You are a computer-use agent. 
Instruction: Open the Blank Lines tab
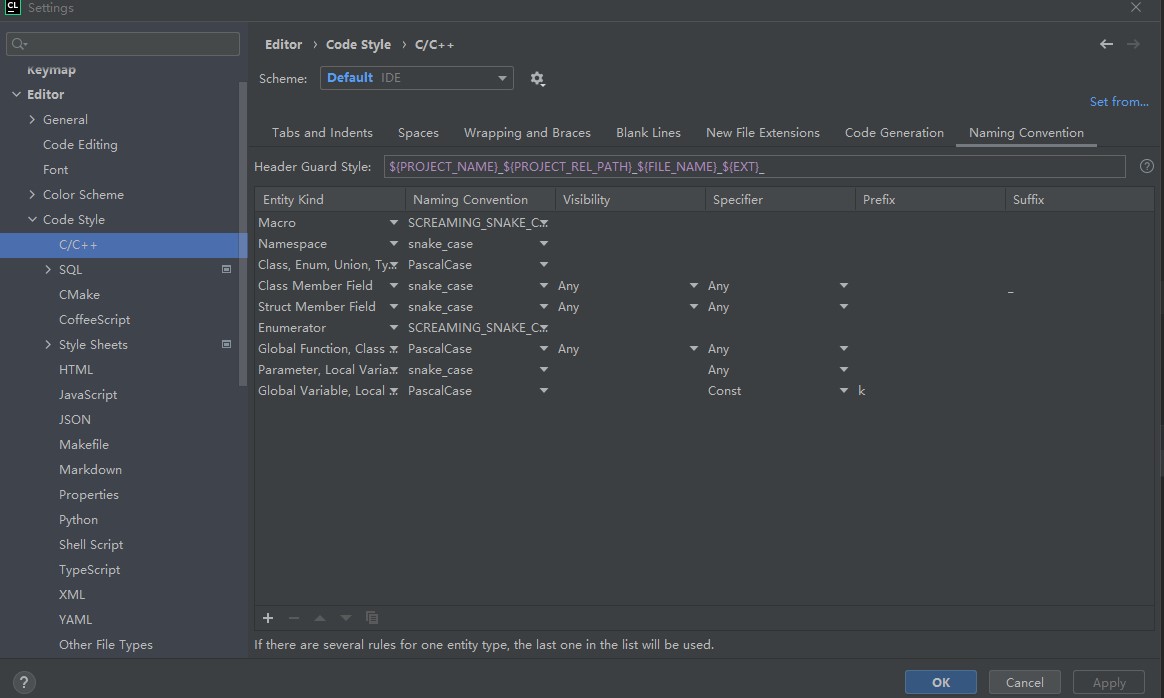tap(648, 133)
